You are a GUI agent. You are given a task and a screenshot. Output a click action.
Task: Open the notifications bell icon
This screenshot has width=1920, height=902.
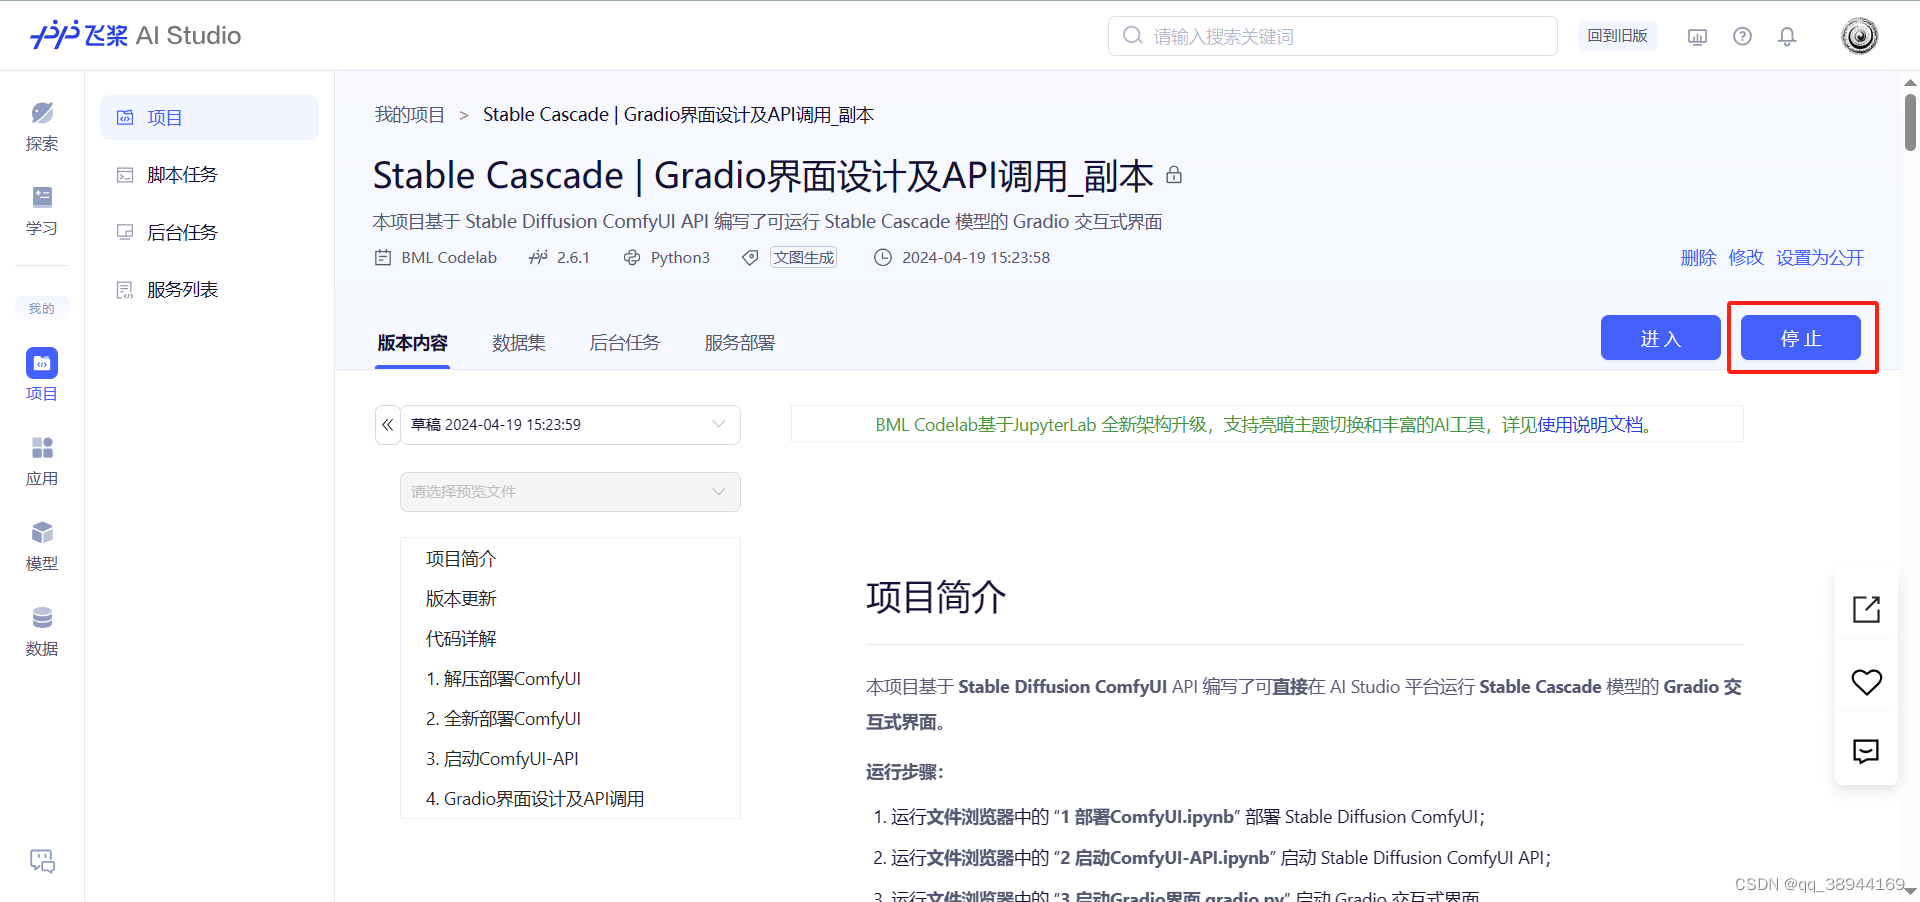click(x=1787, y=37)
